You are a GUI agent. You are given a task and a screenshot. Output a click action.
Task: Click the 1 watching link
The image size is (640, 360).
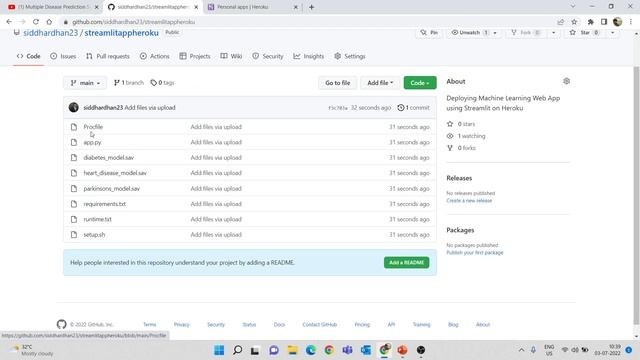(x=466, y=136)
